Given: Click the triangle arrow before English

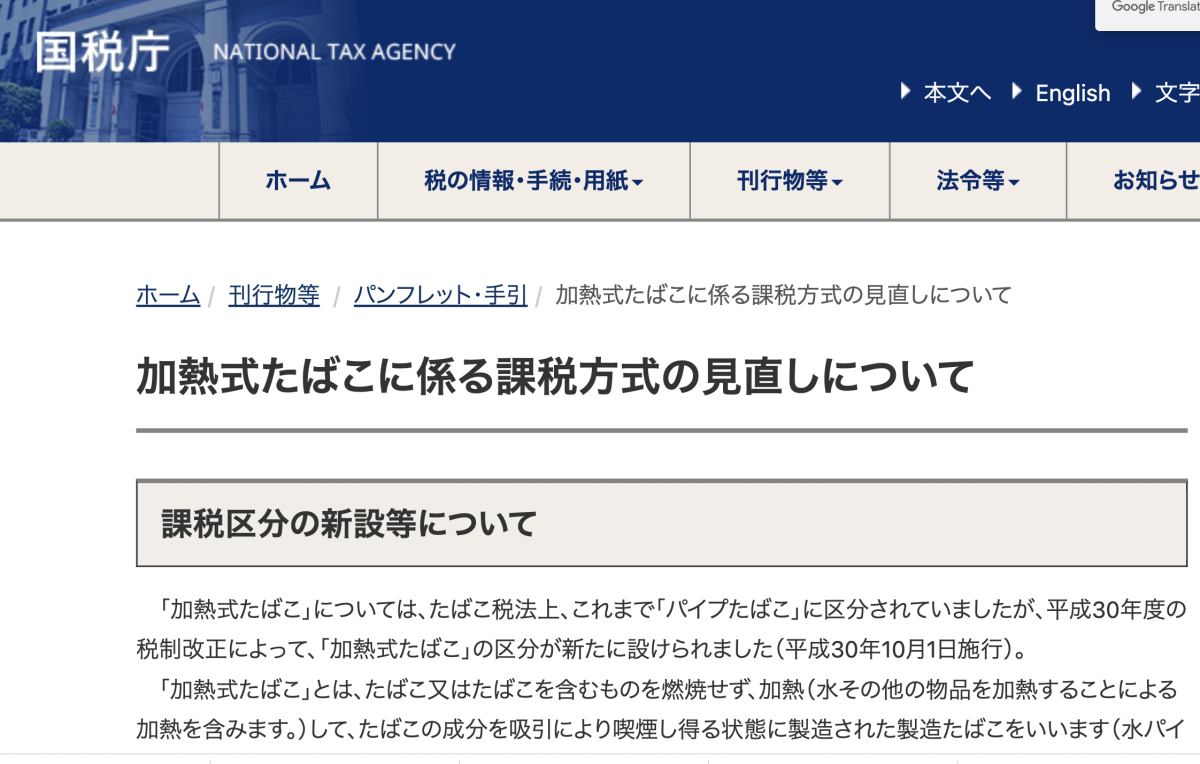Looking at the screenshot, I should pyautogui.click(x=1017, y=92).
